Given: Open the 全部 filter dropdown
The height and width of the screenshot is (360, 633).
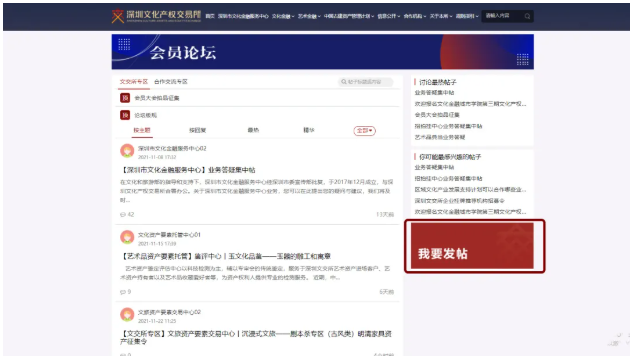Looking at the screenshot, I should pos(365,130).
